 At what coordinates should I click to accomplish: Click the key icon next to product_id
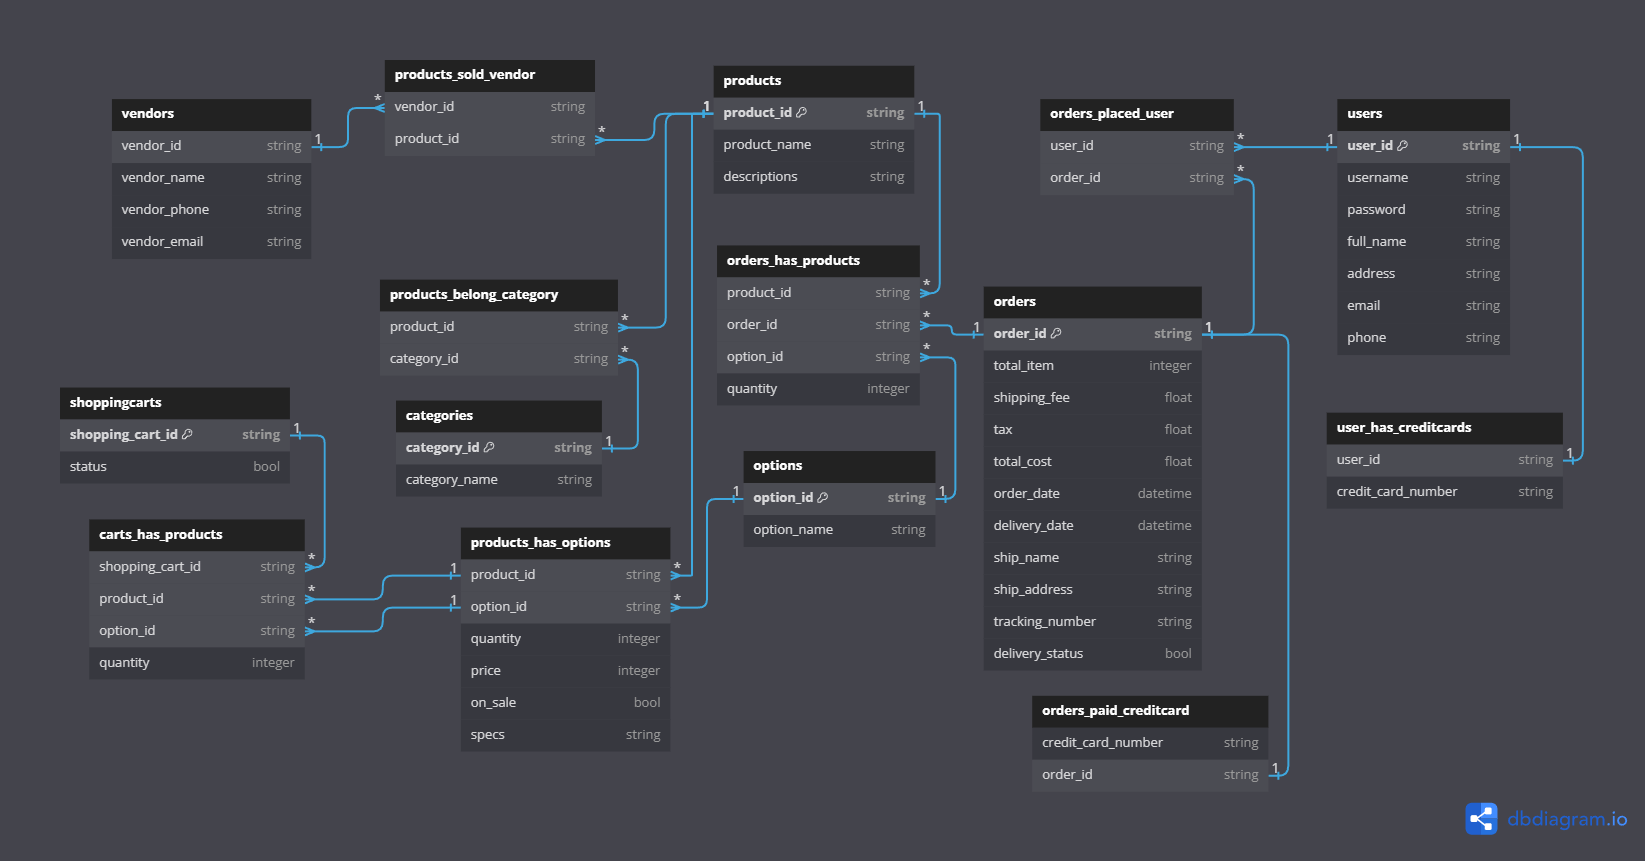pyautogui.click(x=801, y=113)
